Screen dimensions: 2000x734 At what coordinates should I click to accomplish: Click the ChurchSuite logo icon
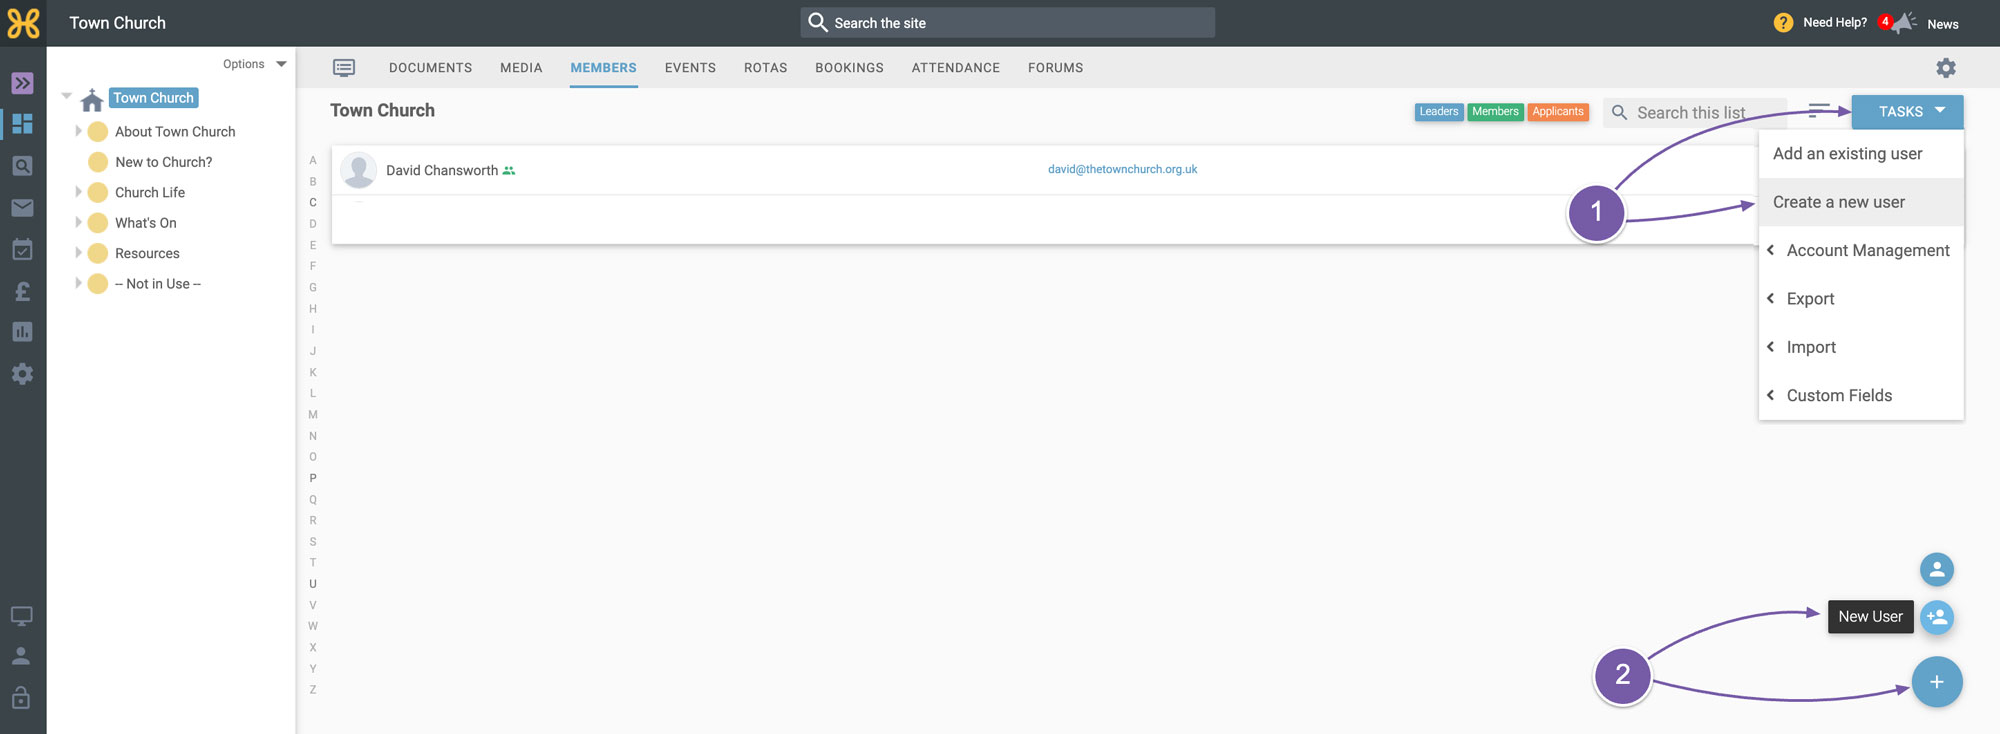click(23, 23)
